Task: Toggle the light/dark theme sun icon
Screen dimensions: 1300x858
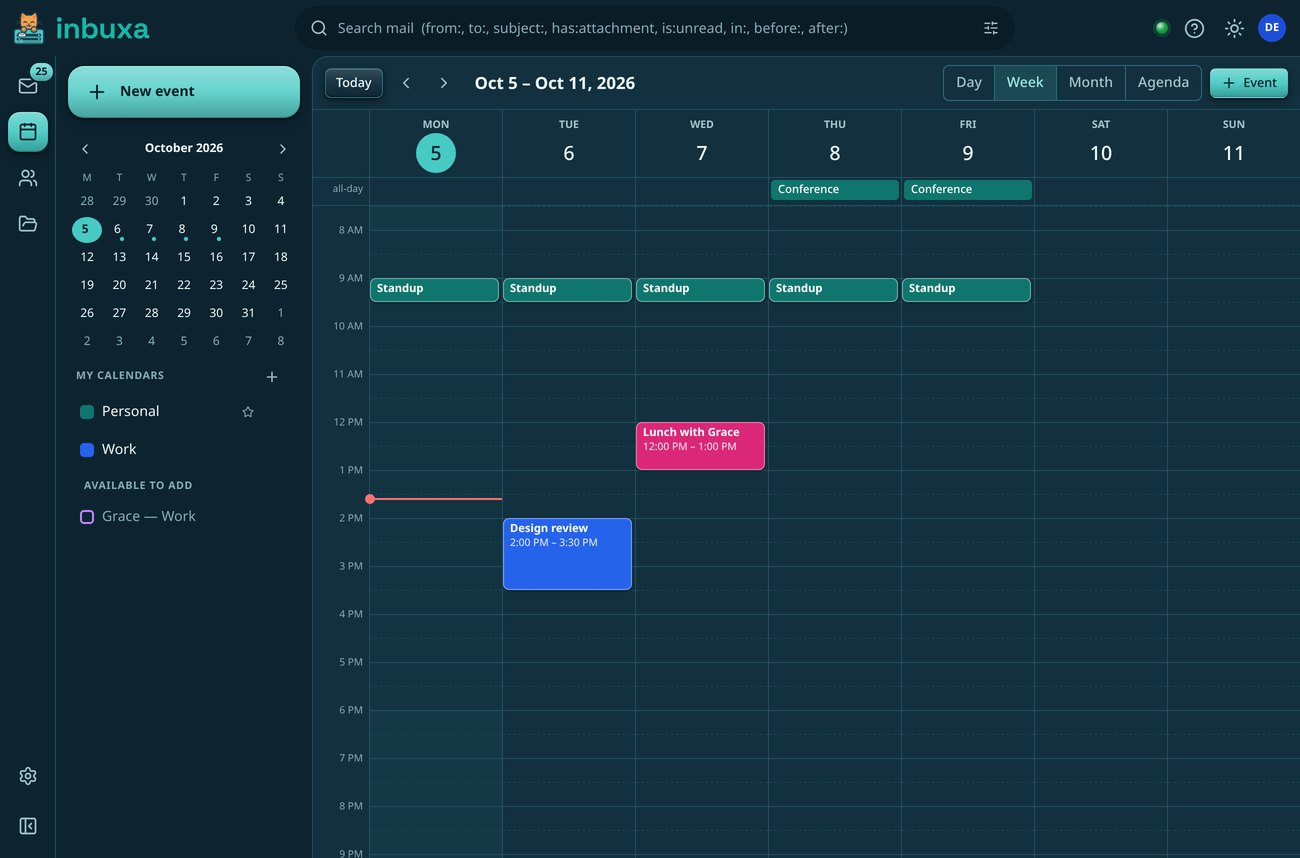Action: (x=1234, y=28)
